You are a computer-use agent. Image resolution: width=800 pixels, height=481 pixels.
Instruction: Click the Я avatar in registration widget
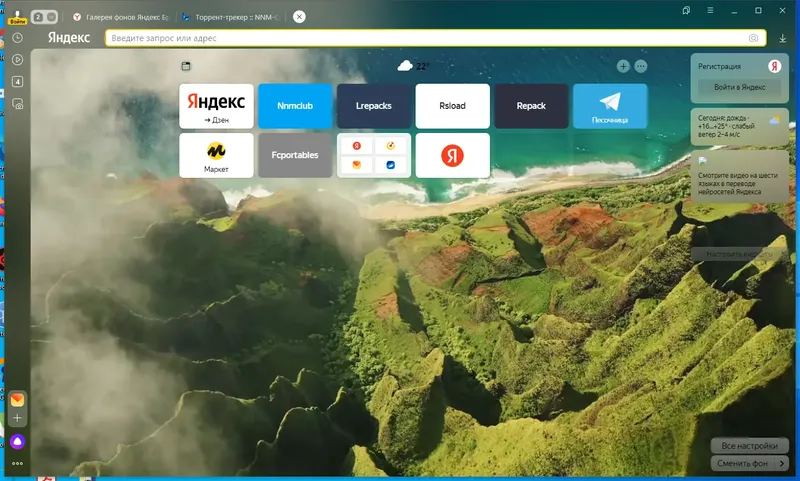pyautogui.click(x=774, y=66)
